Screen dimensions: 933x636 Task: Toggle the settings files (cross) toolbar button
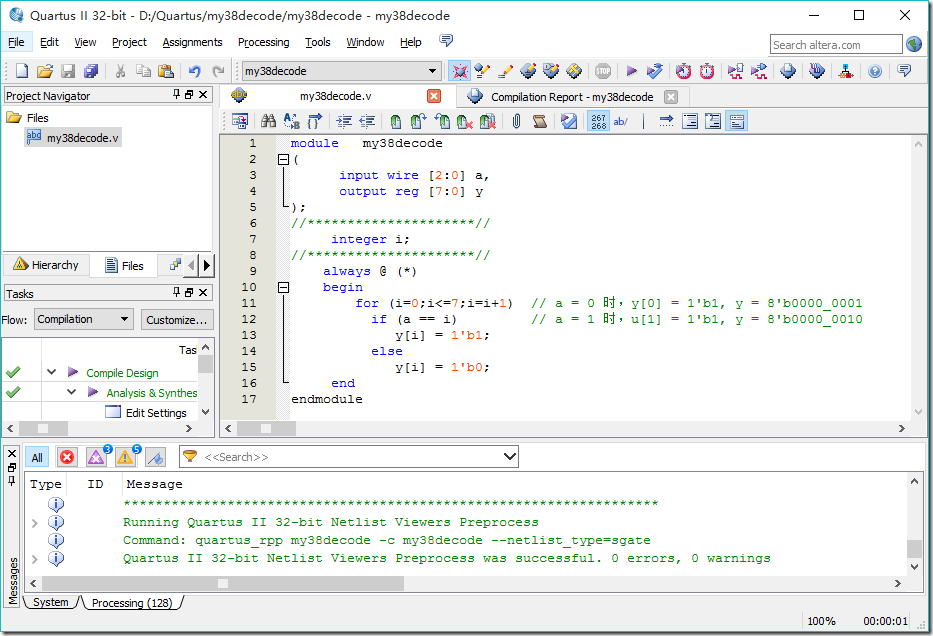pos(459,71)
